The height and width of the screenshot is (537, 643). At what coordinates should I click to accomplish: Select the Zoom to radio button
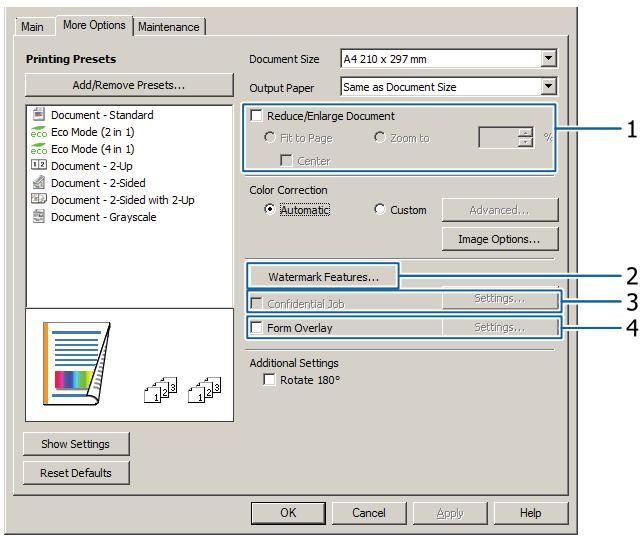pyautogui.click(x=380, y=137)
